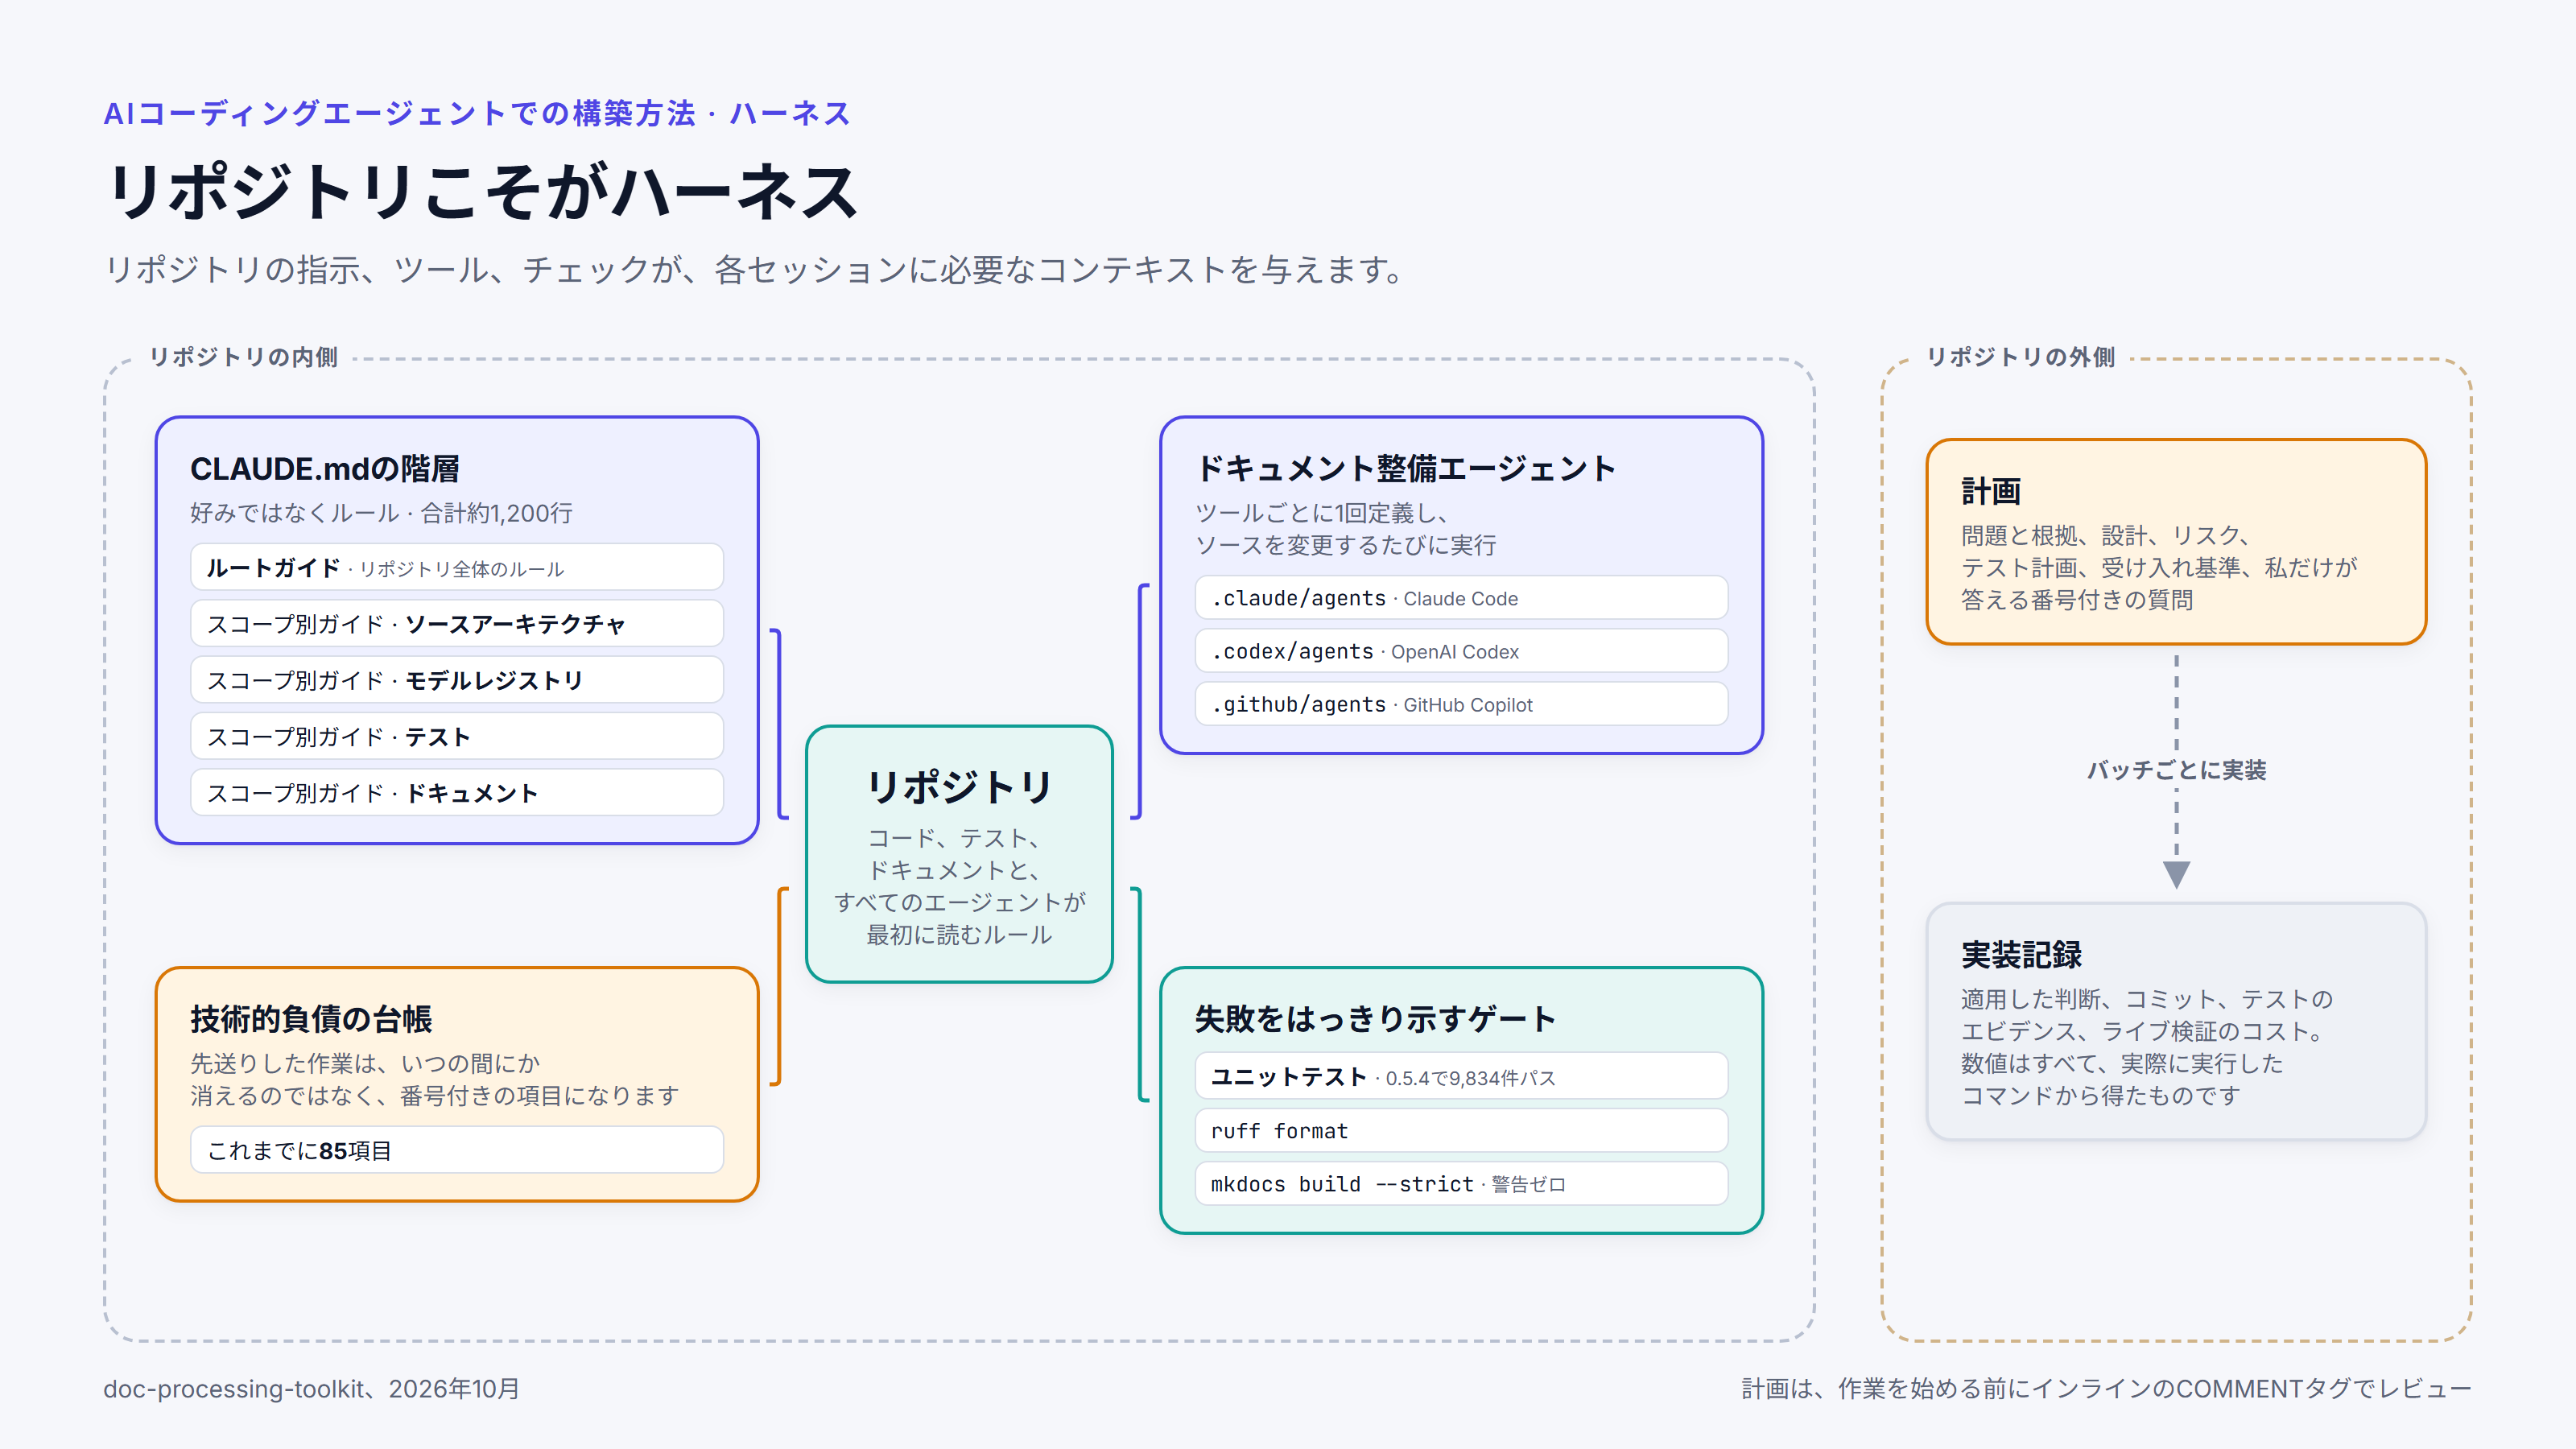Select the mkdocs build --strict row
The image size is (2576, 1449).
1461,1184
